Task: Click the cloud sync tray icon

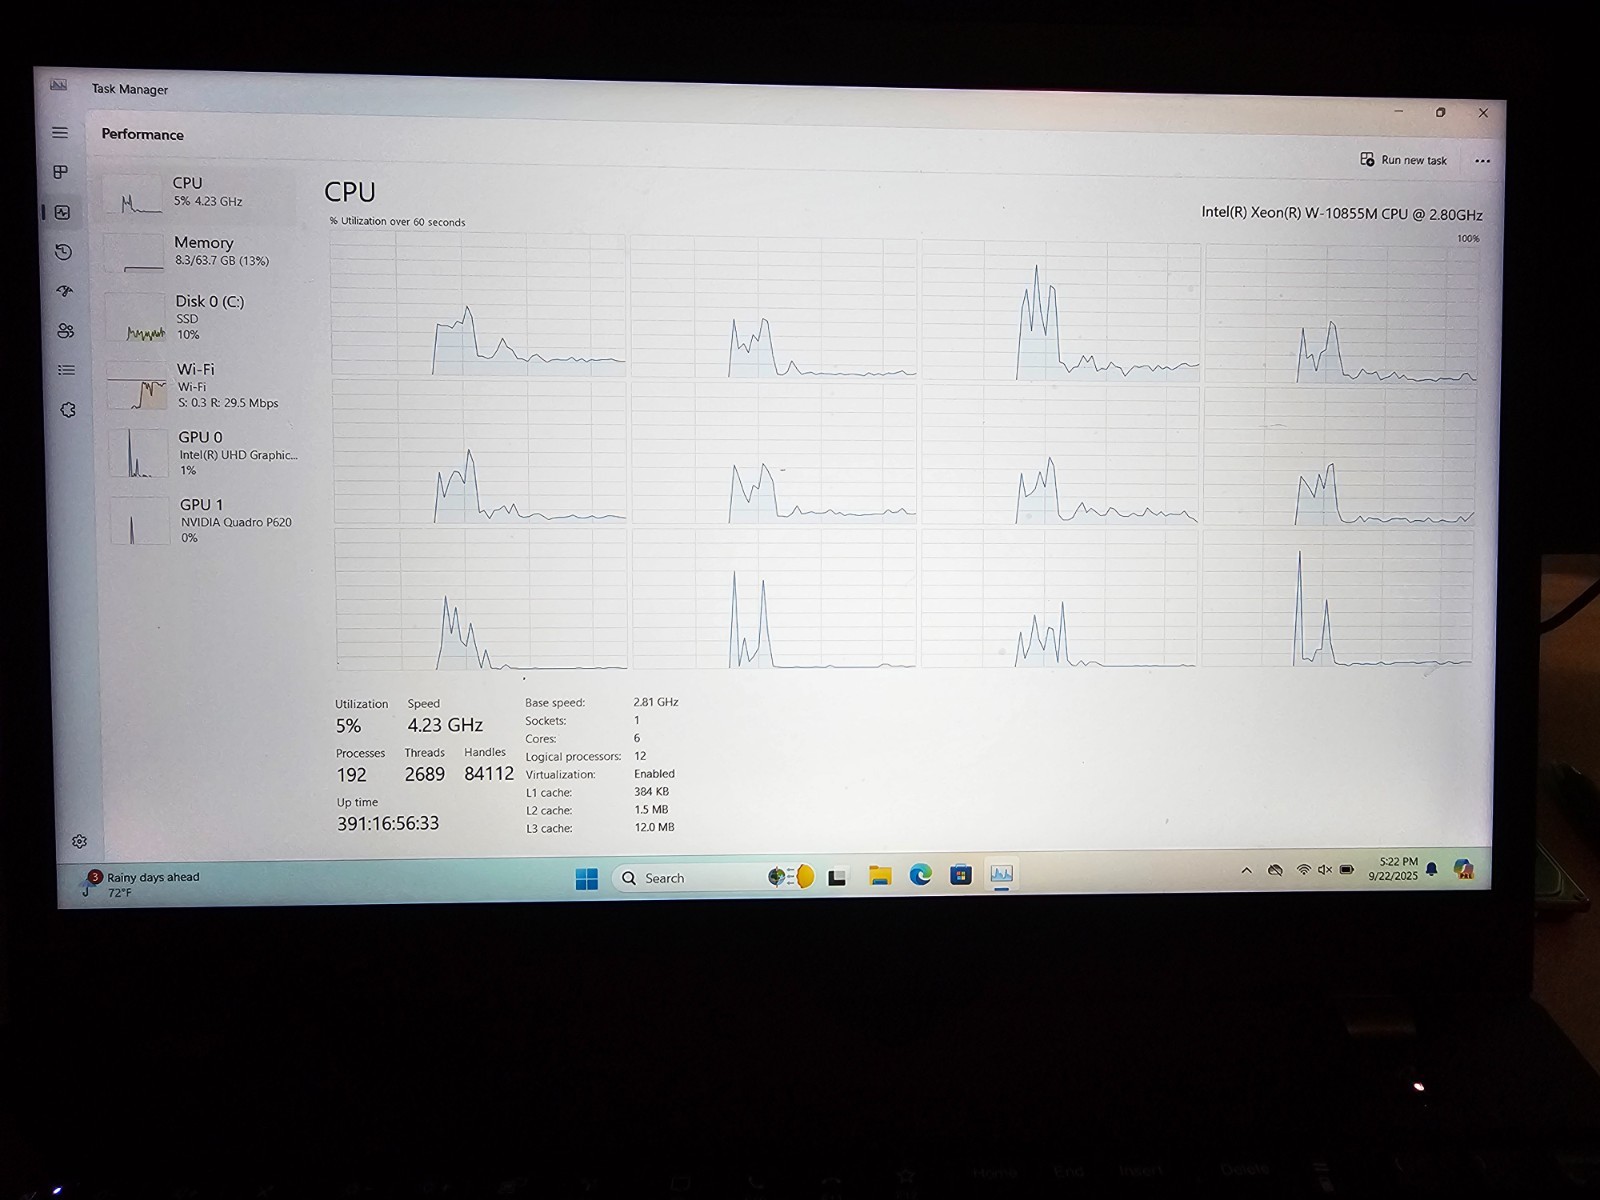Action: point(1275,871)
